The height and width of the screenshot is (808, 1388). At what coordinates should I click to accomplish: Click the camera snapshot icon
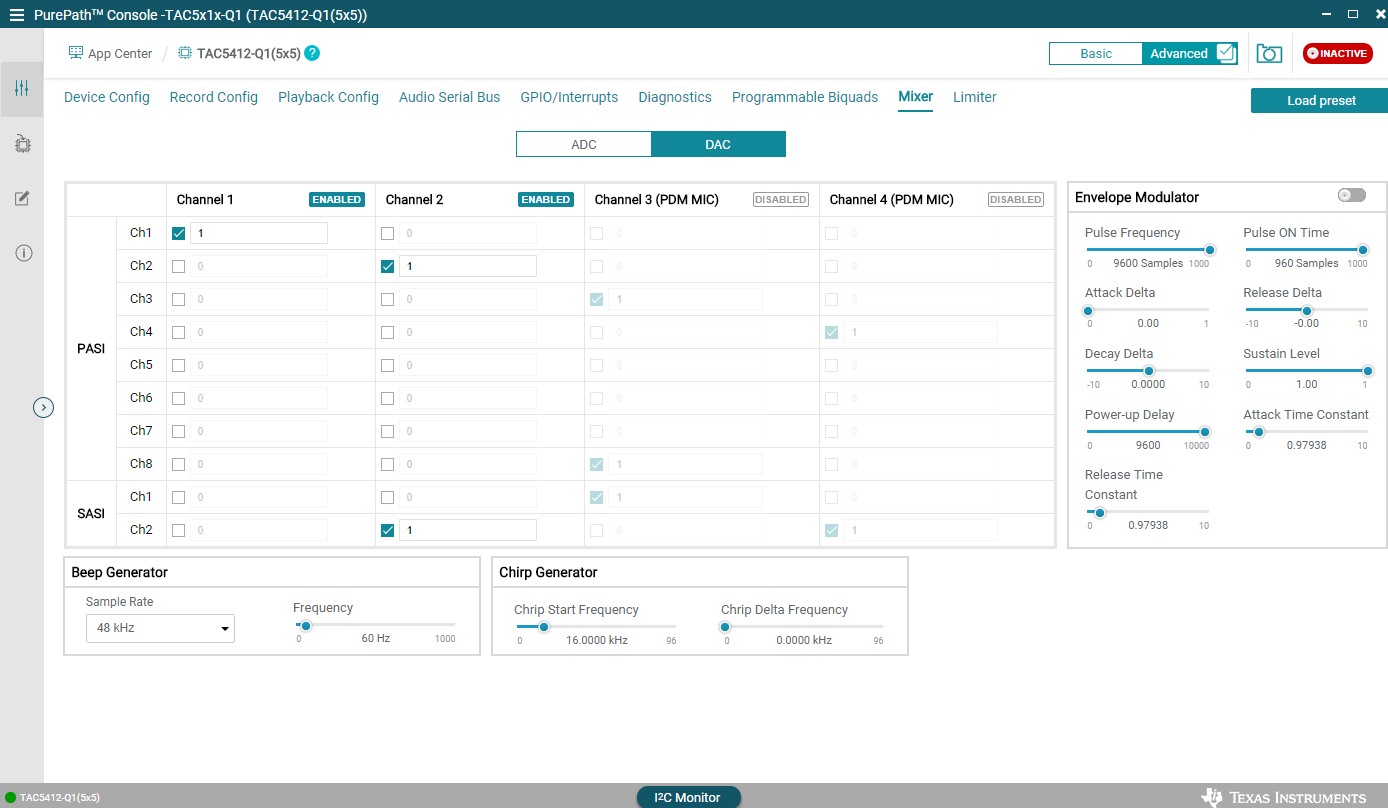(1269, 54)
